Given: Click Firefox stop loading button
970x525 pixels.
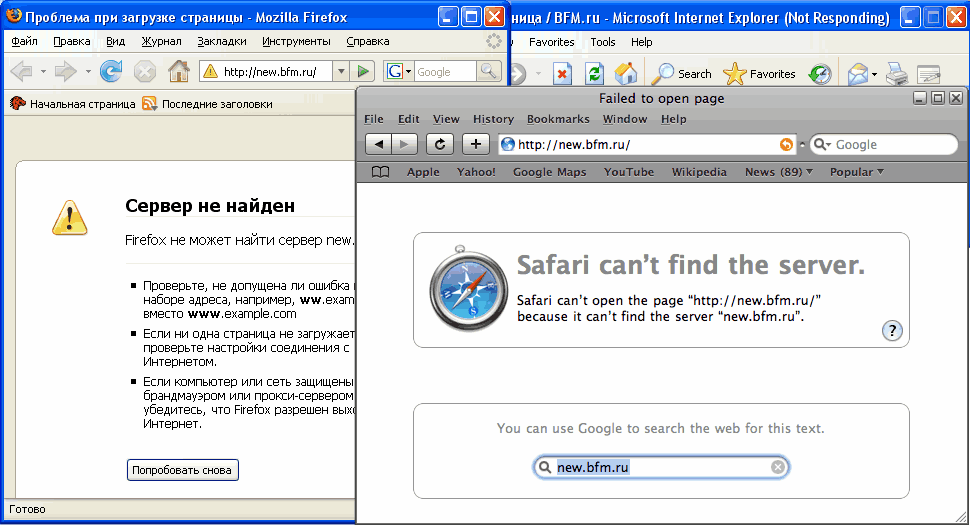Looking at the screenshot, I should pos(145,72).
